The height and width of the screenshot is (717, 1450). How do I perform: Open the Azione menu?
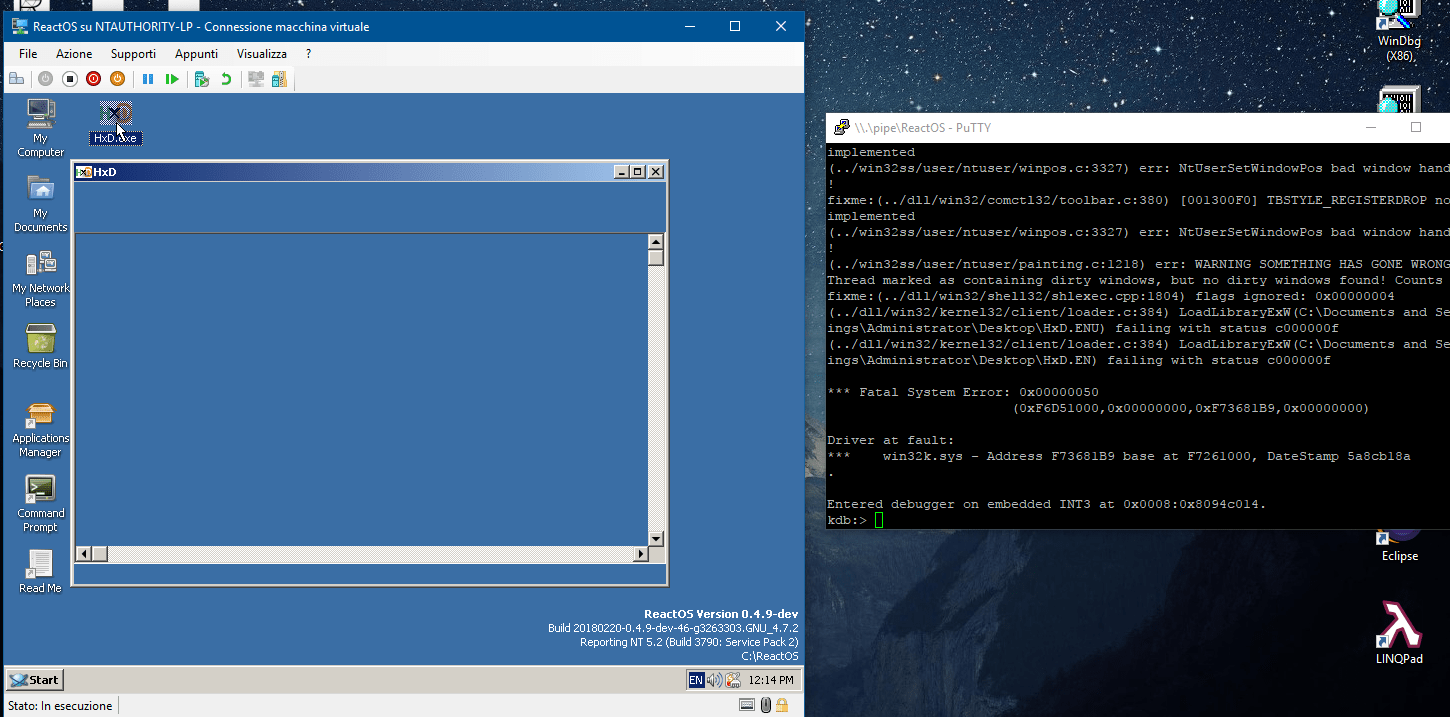(x=74, y=53)
